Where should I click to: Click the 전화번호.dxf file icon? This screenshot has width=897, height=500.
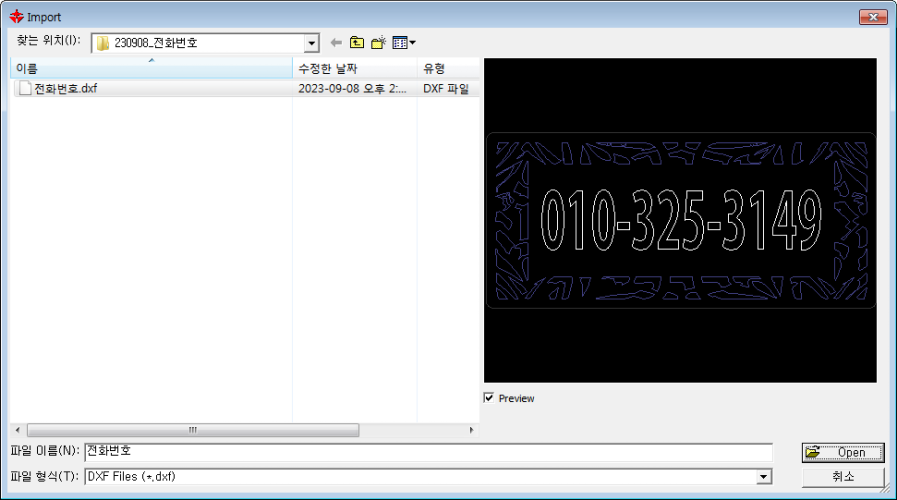[x=25, y=88]
